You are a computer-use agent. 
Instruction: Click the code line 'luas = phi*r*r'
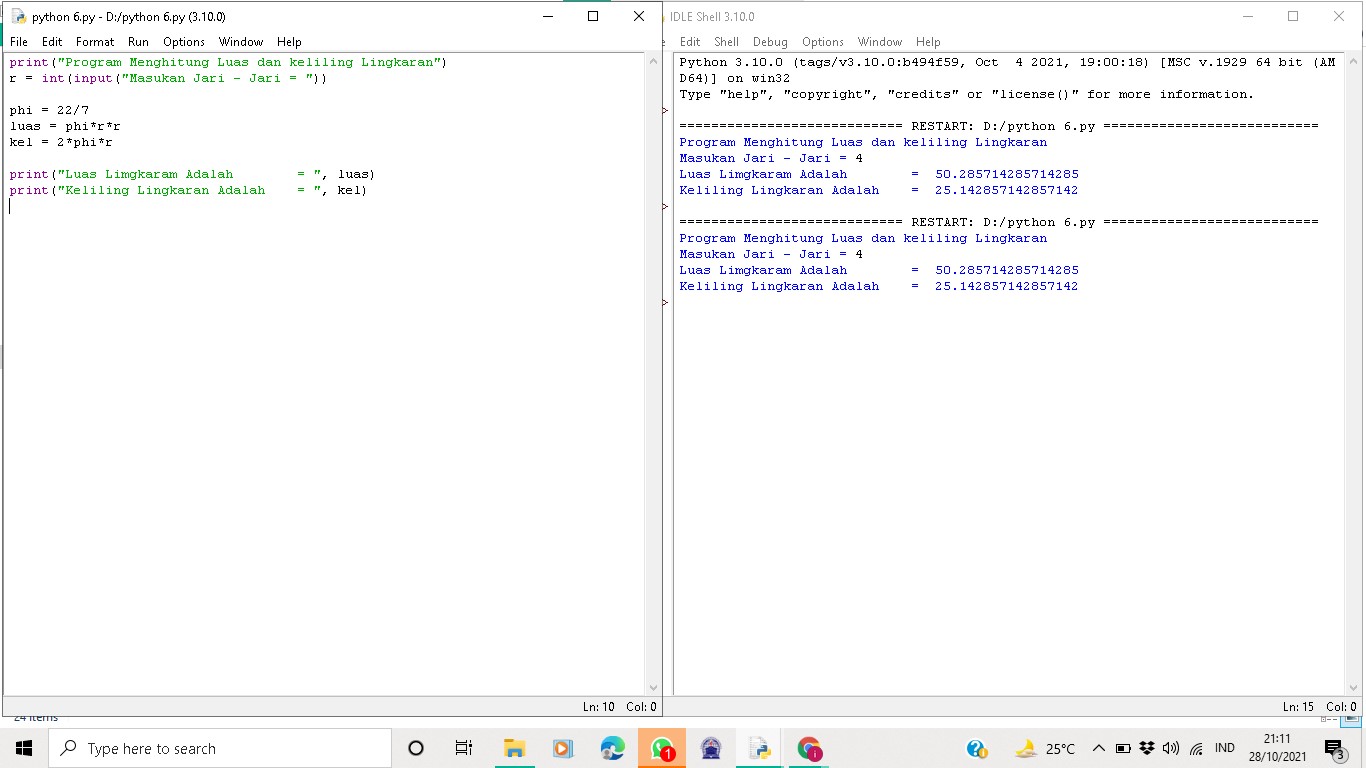[65, 126]
